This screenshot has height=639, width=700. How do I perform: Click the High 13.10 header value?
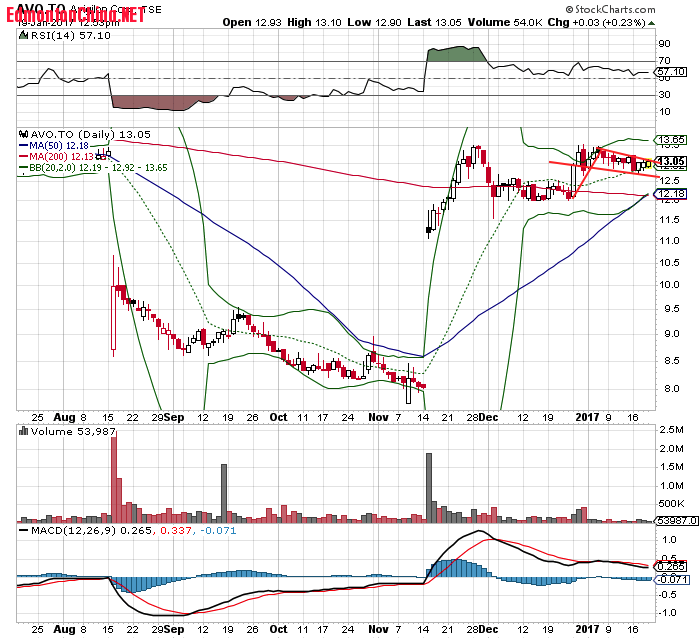point(314,22)
